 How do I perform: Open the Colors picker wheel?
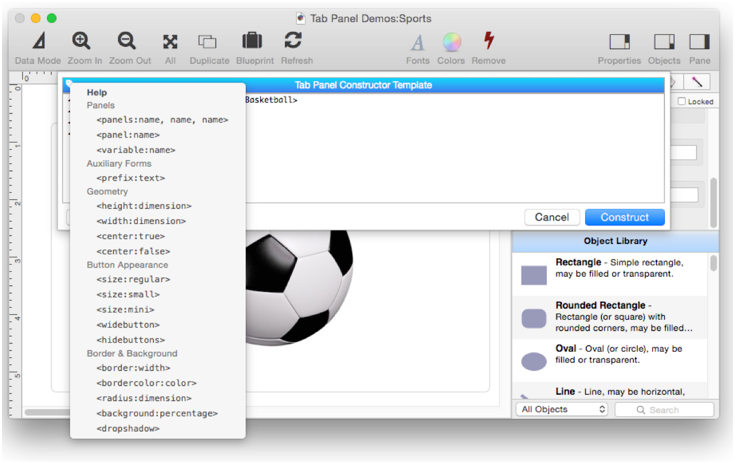[x=452, y=42]
